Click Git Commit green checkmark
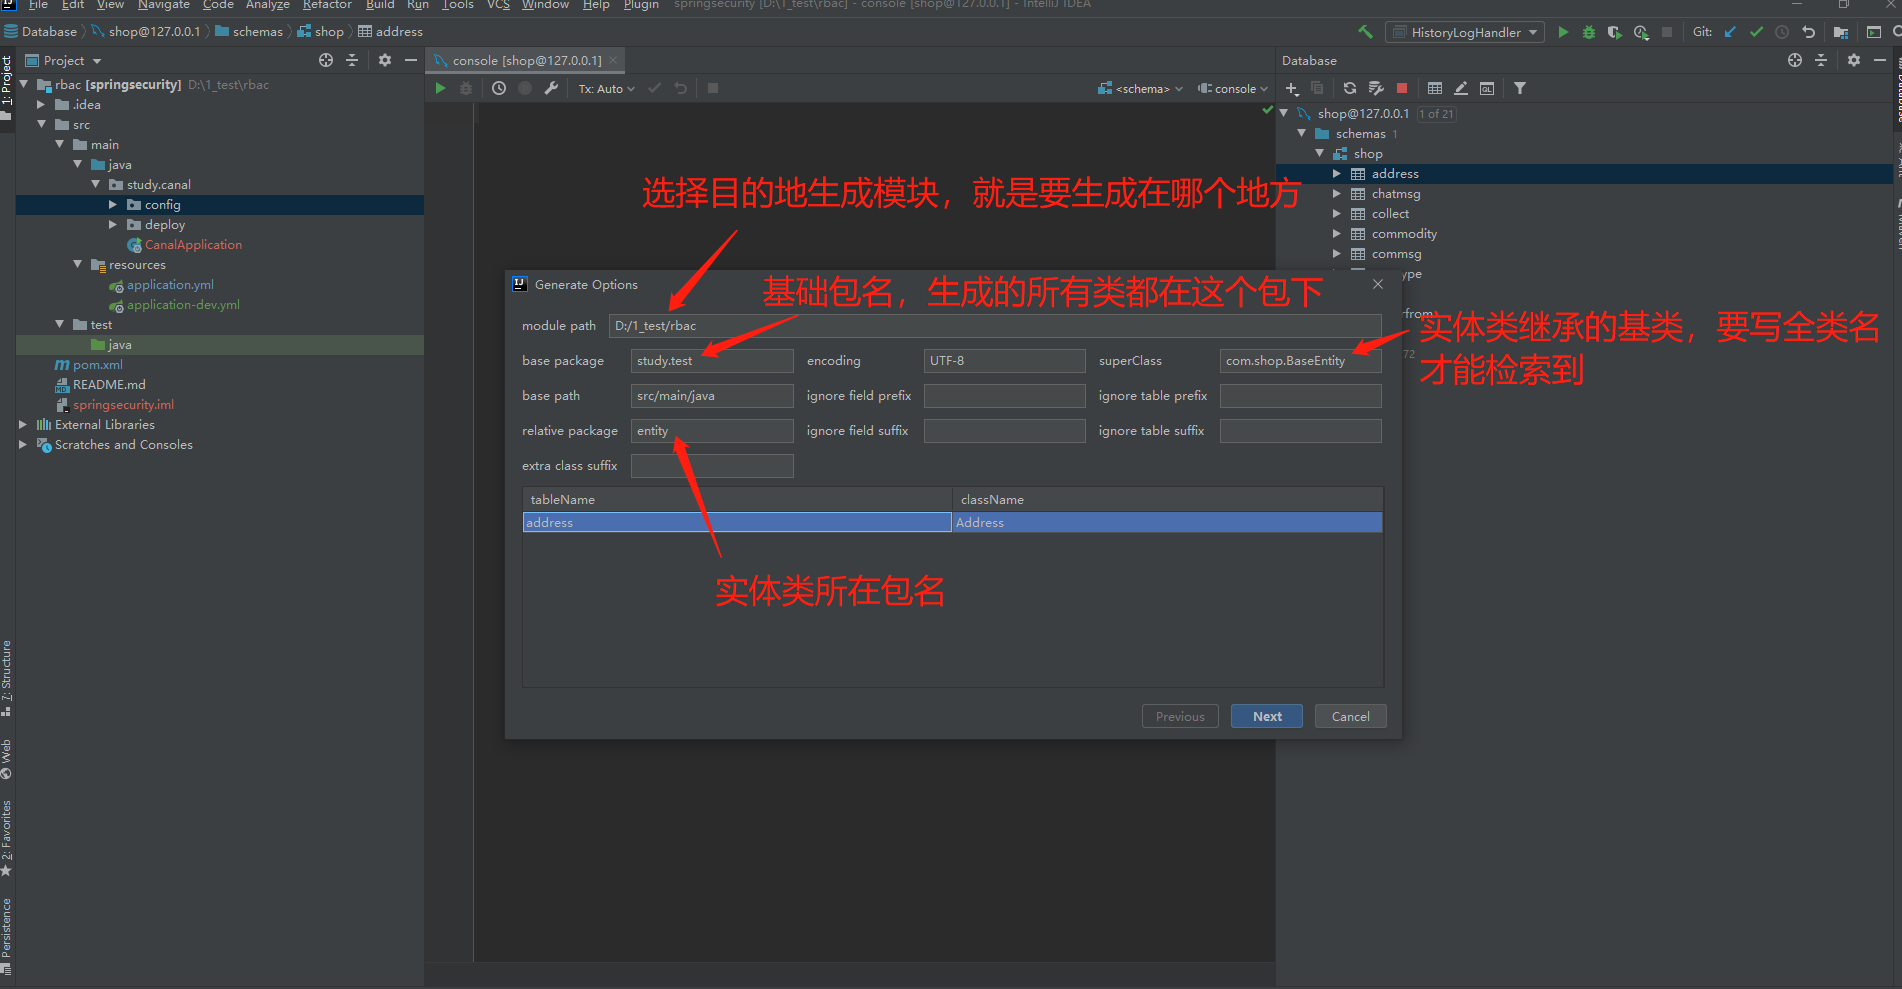The image size is (1902, 989). (x=1756, y=32)
